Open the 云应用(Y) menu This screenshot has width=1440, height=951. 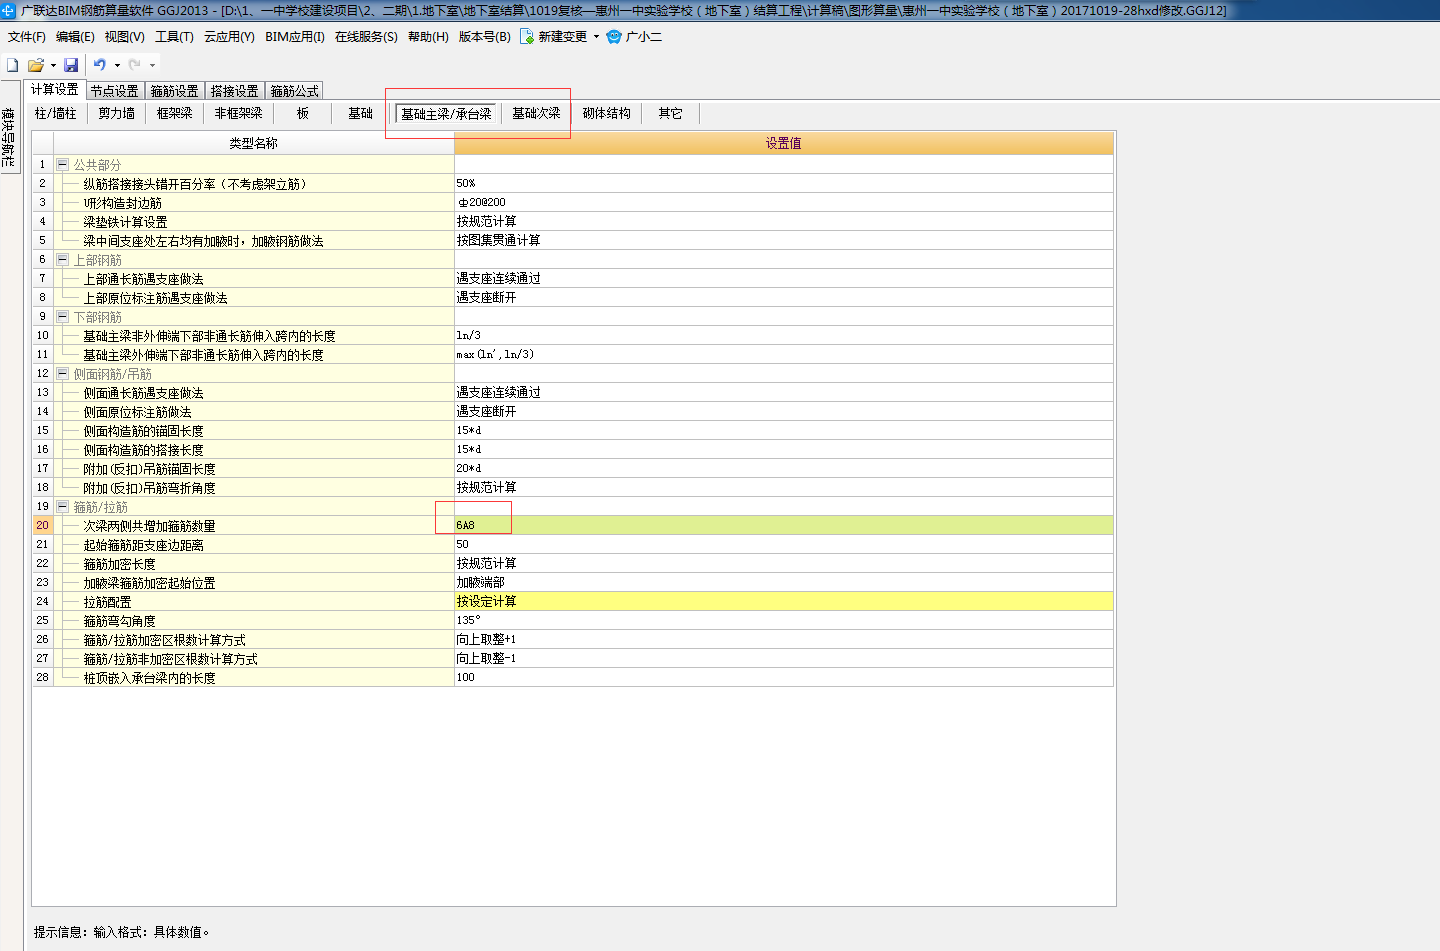click(229, 36)
